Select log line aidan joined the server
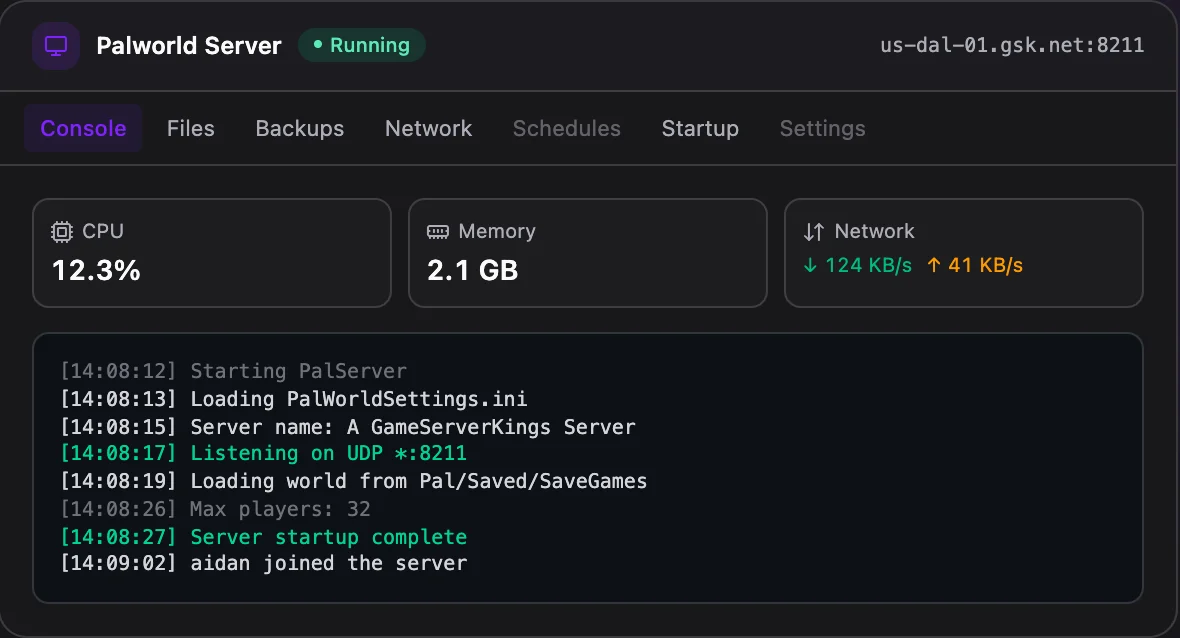This screenshot has height=638, width=1180. [263, 564]
